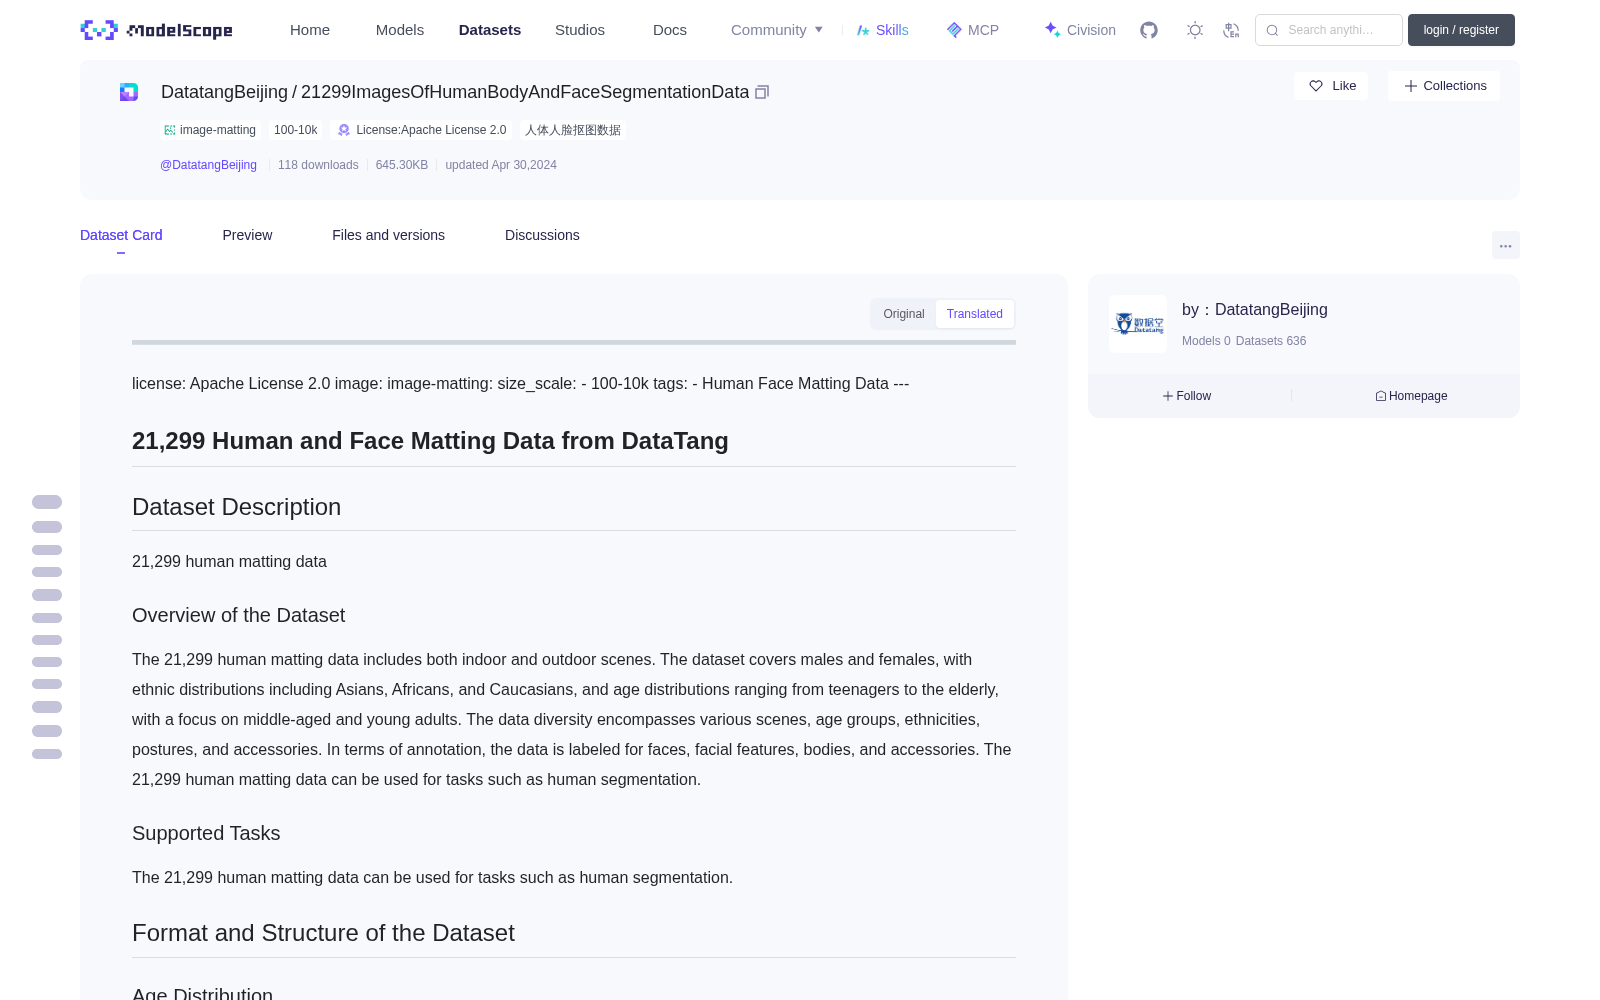This screenshot has height=1000, width=1600.
Task: Switch to Translated text view
Action: pyautogui.click(x=975, y=314)
